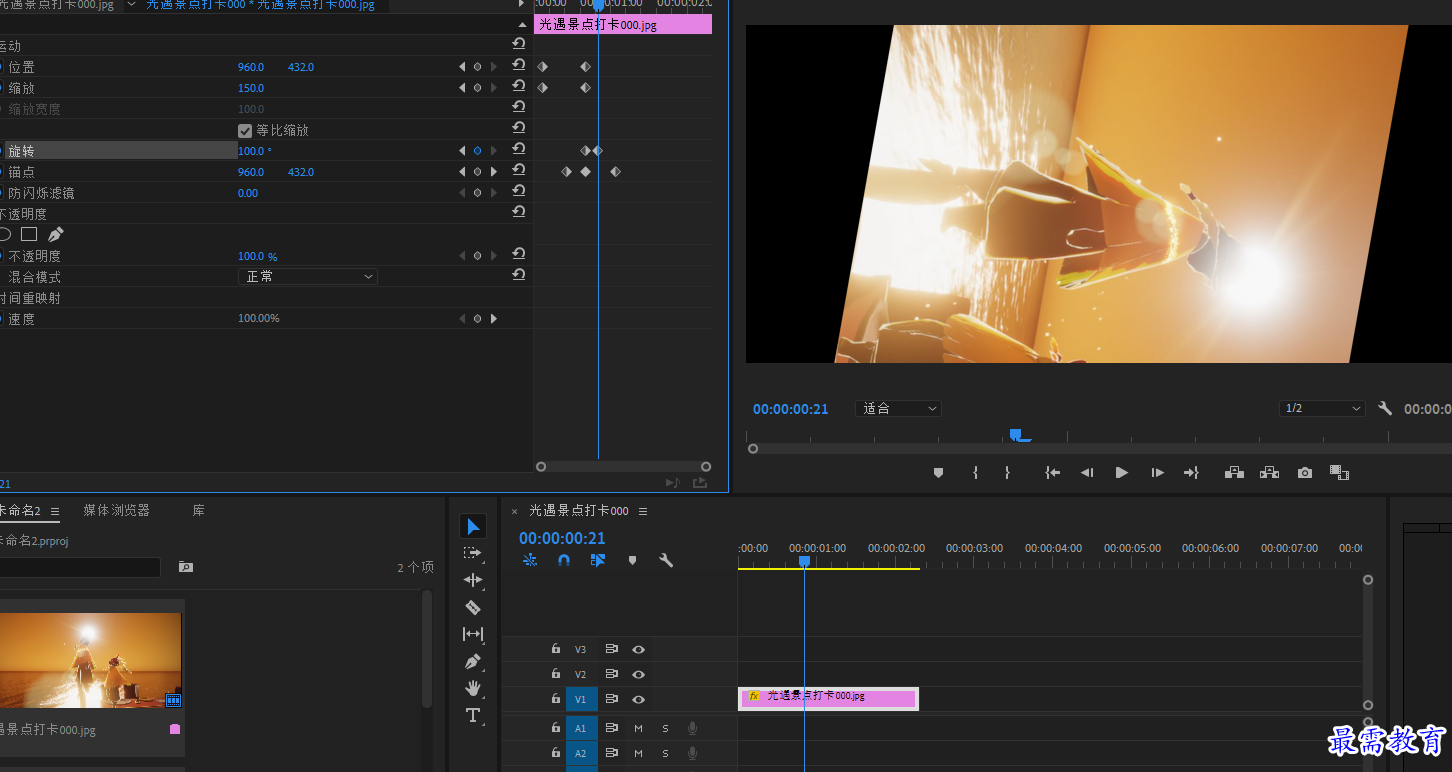This screenshot has width=1452, height=772.
Task: Toggle the 等比缩放 checkbox
Action: [x=245, y=130]
